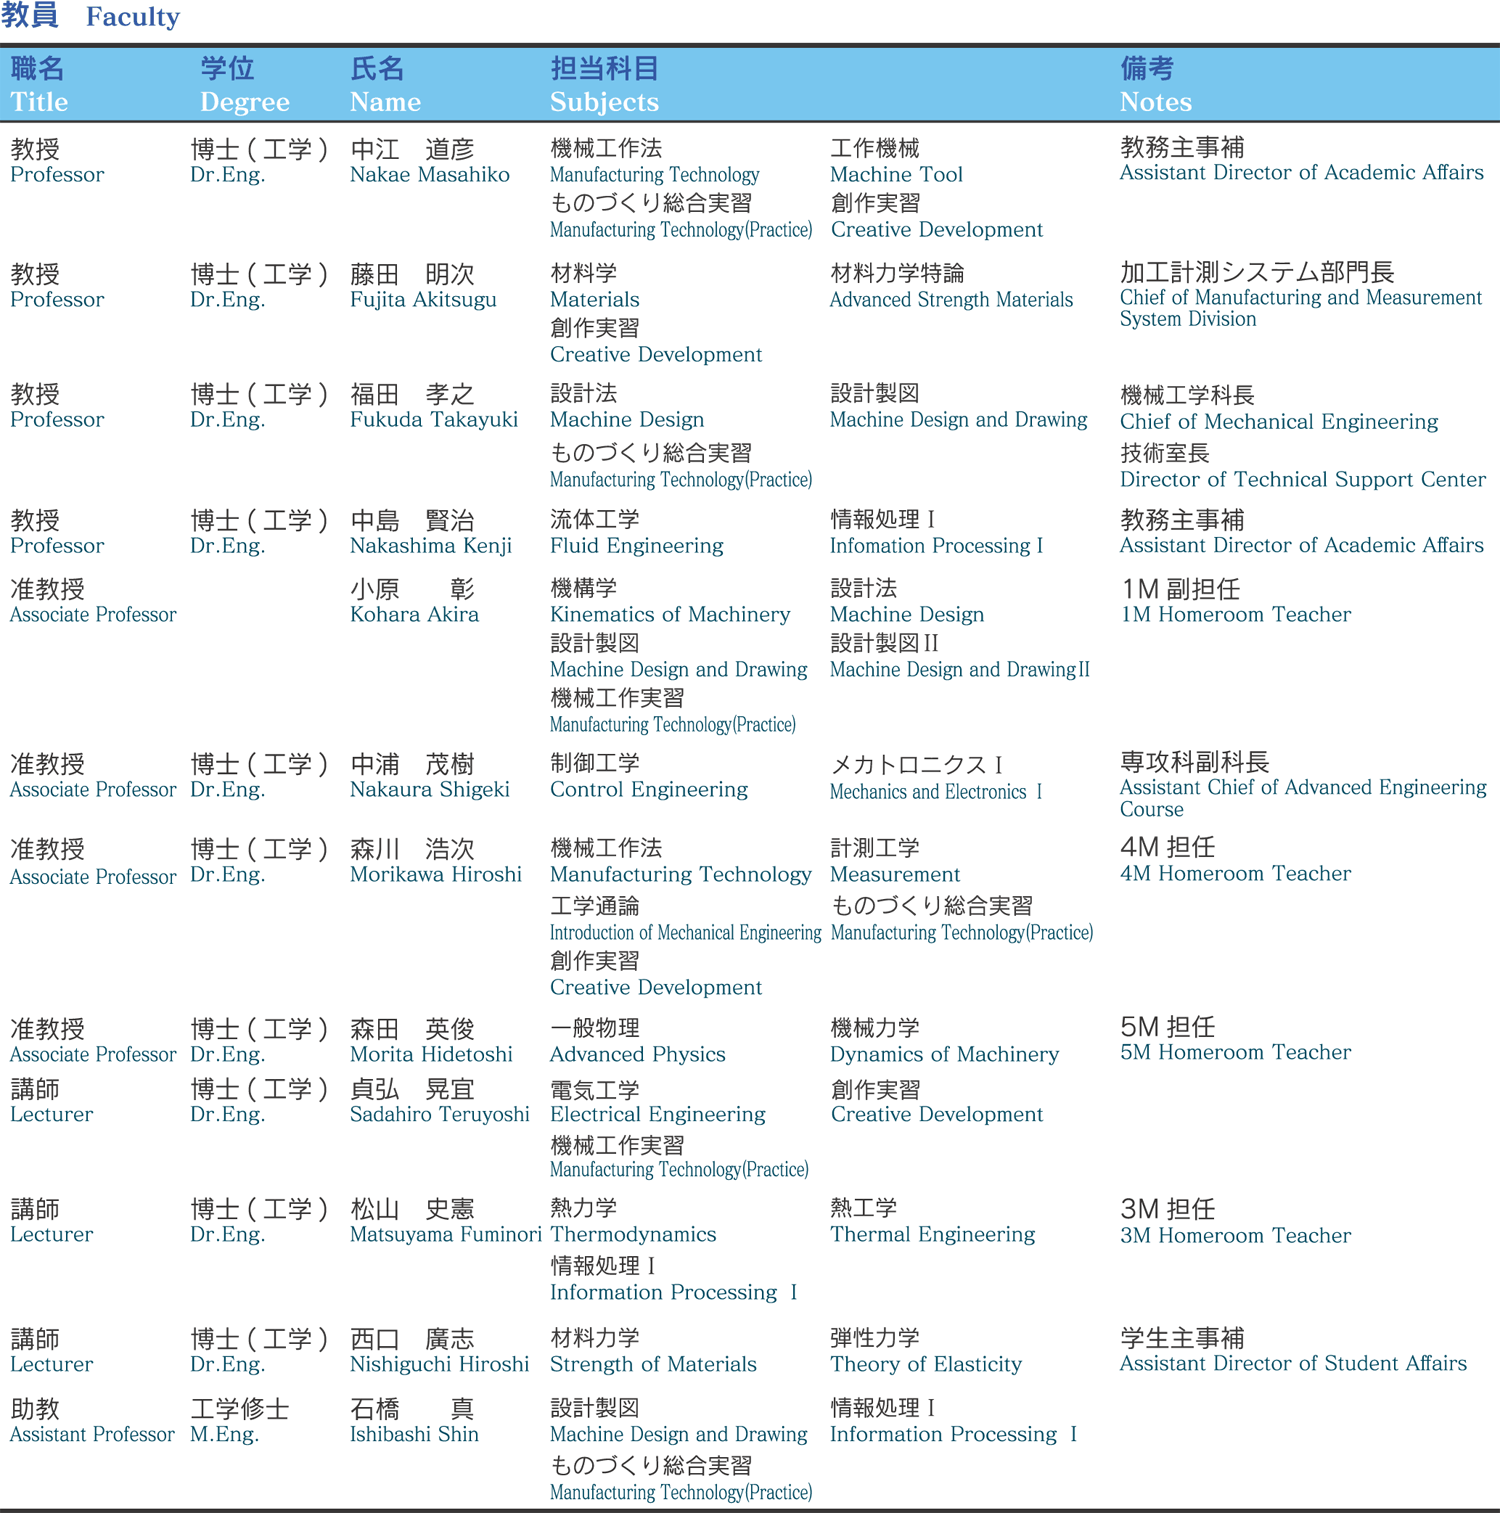Click 'Director of Technical Support Center' note

(x=1302, y=480)
